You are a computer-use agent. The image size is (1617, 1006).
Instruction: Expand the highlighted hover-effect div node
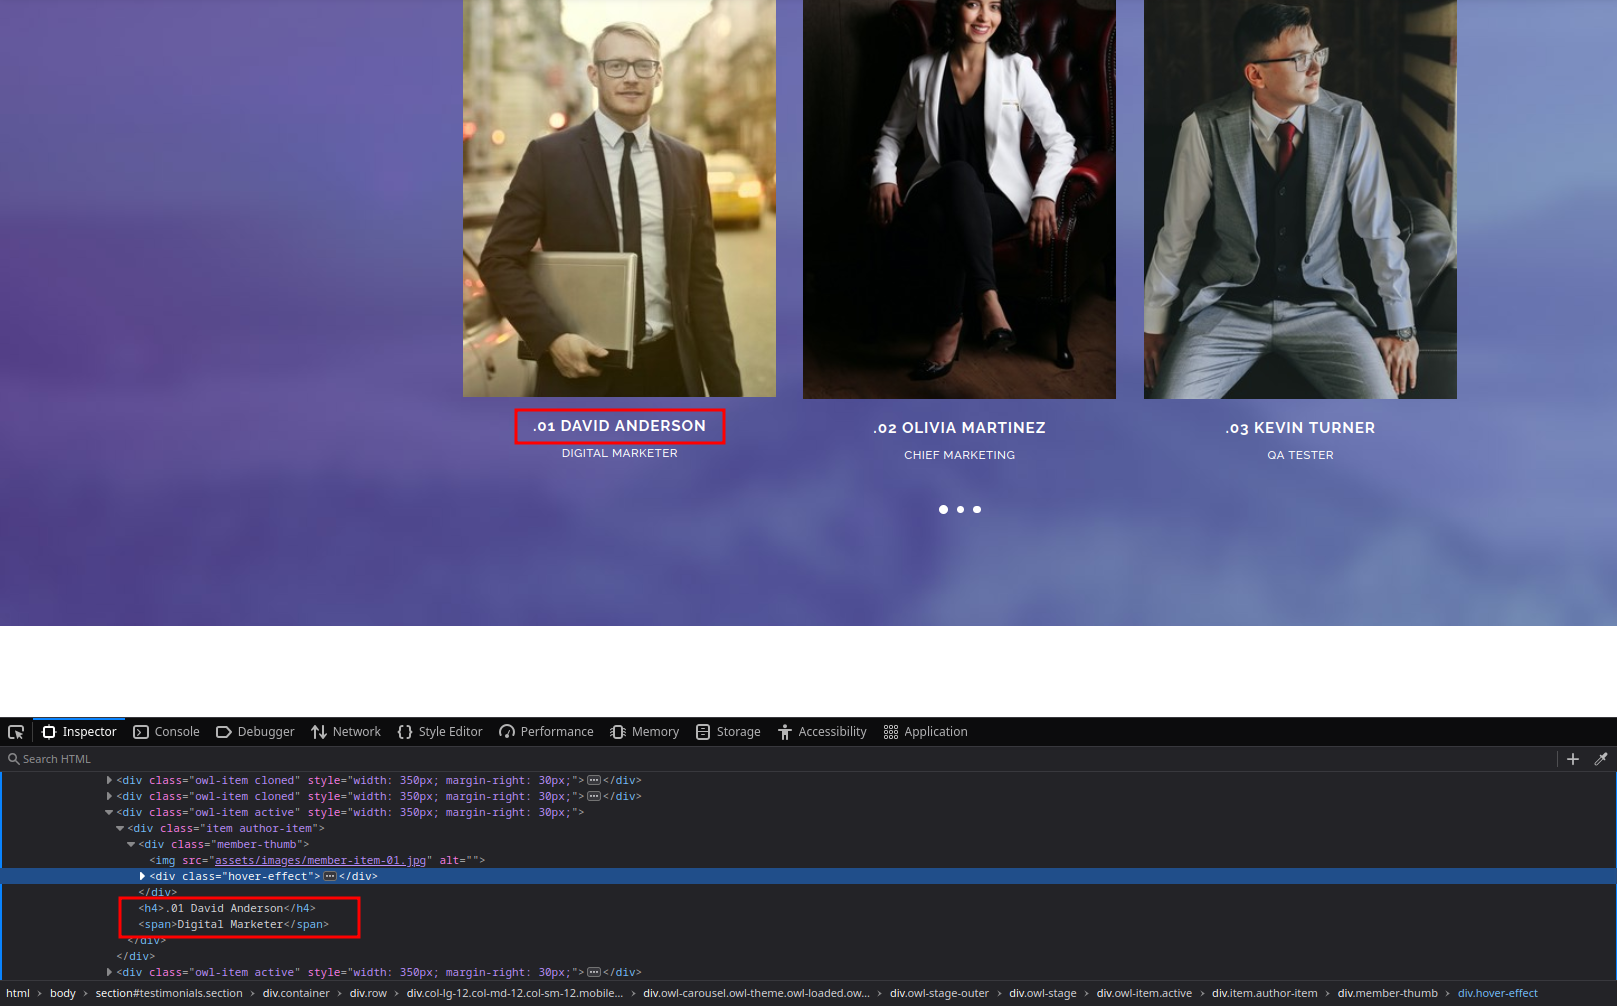click(x=142, y=876)
